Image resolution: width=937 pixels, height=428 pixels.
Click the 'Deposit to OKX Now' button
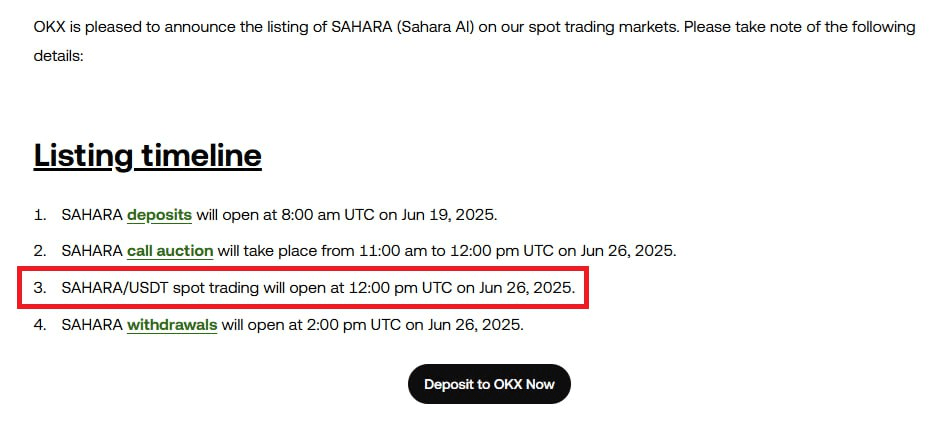(489, 384)
